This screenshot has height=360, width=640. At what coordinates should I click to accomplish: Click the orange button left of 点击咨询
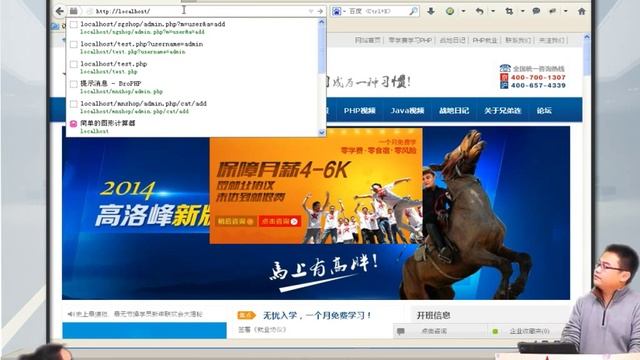(236, 221)
